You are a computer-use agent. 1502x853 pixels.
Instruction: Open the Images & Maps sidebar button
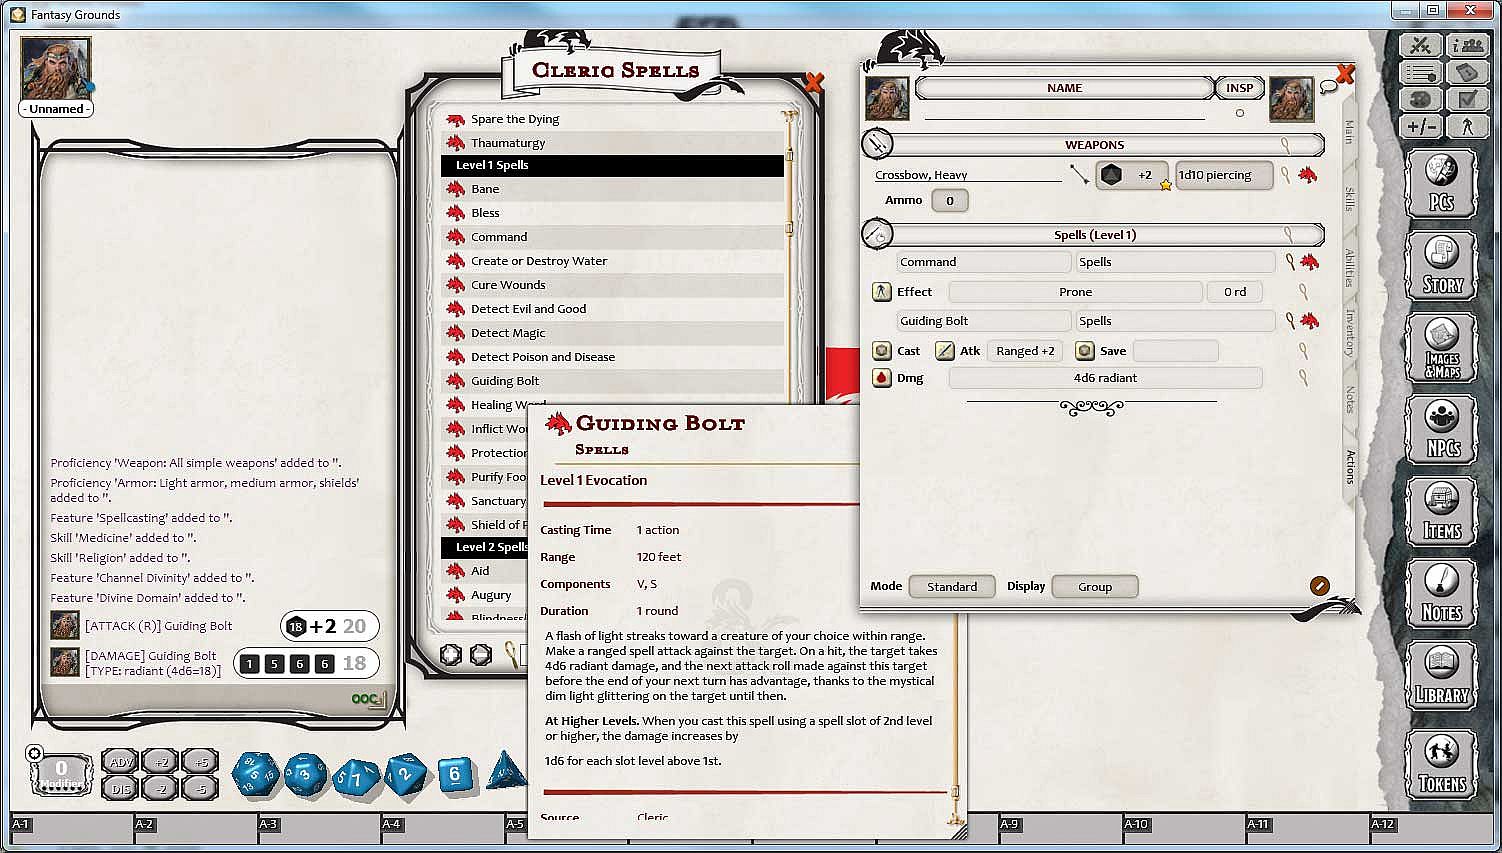pos(1441,347)
